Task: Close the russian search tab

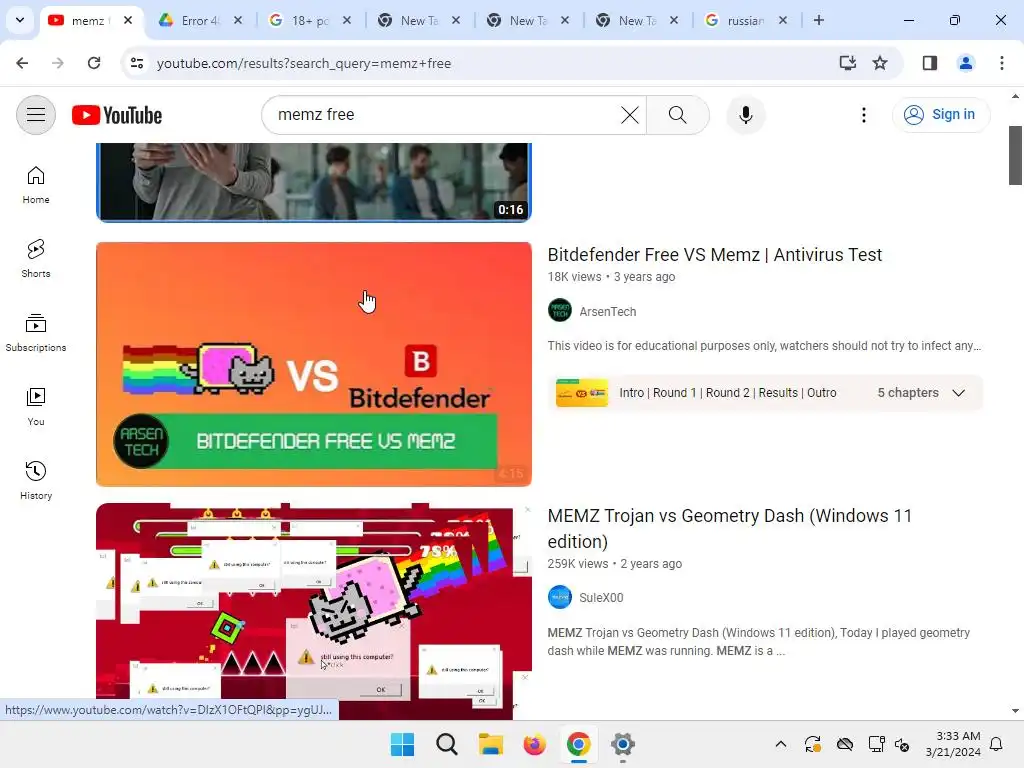Action: click(782, 20)
